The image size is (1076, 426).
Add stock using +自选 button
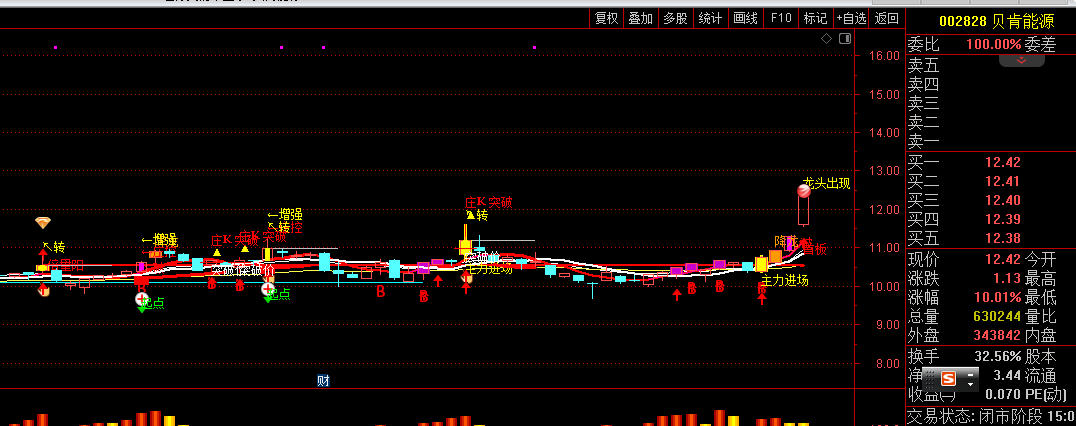(x=851, y=17)
